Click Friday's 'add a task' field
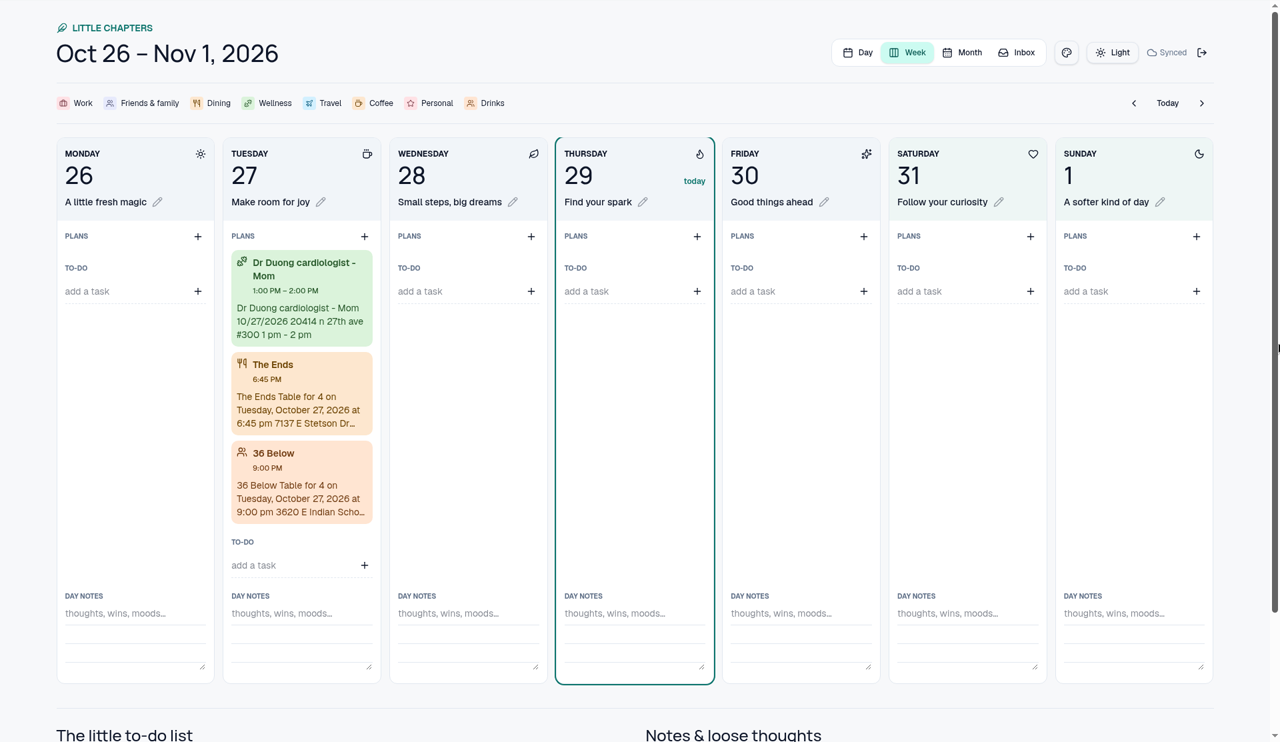Image resolution: width=1280 pixels, height=742 pixels. [791, 292]
